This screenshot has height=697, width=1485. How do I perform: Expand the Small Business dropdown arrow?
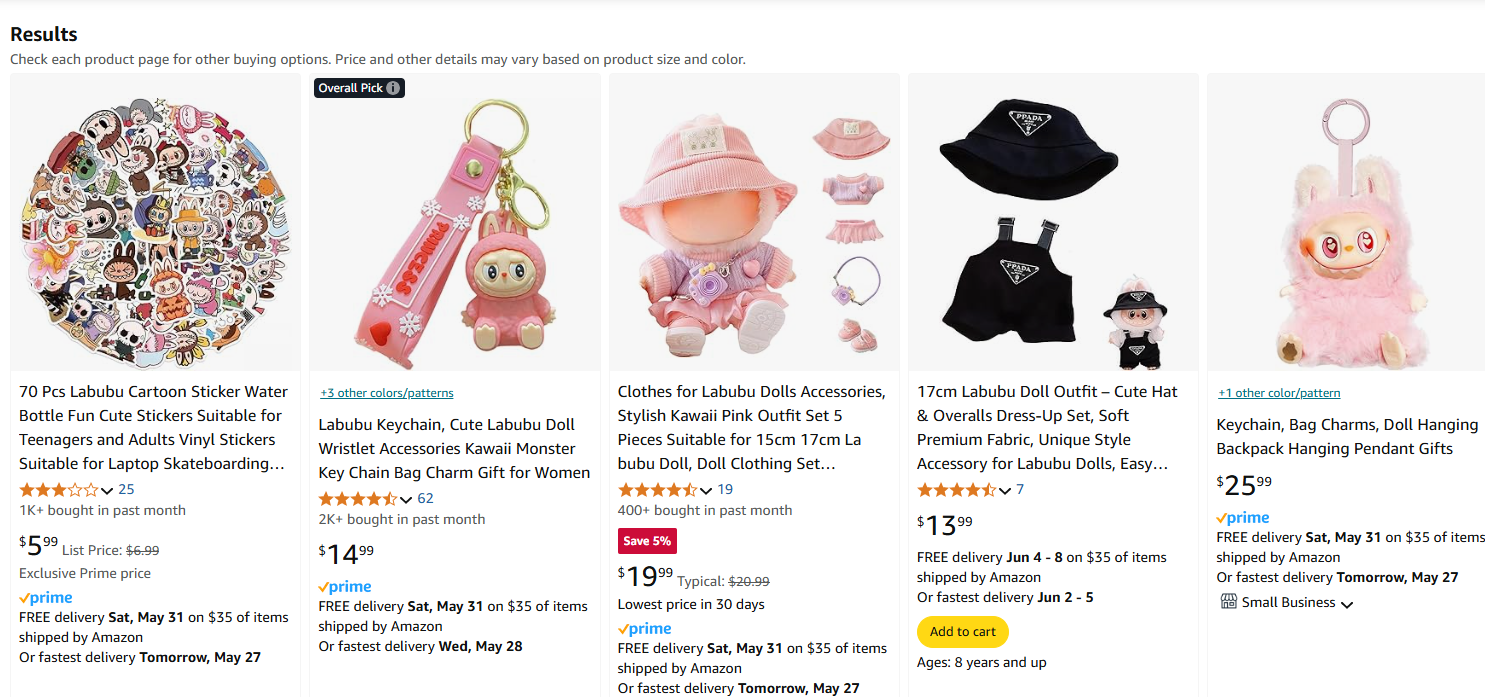pyautogui.click(x=1347, y=604)
